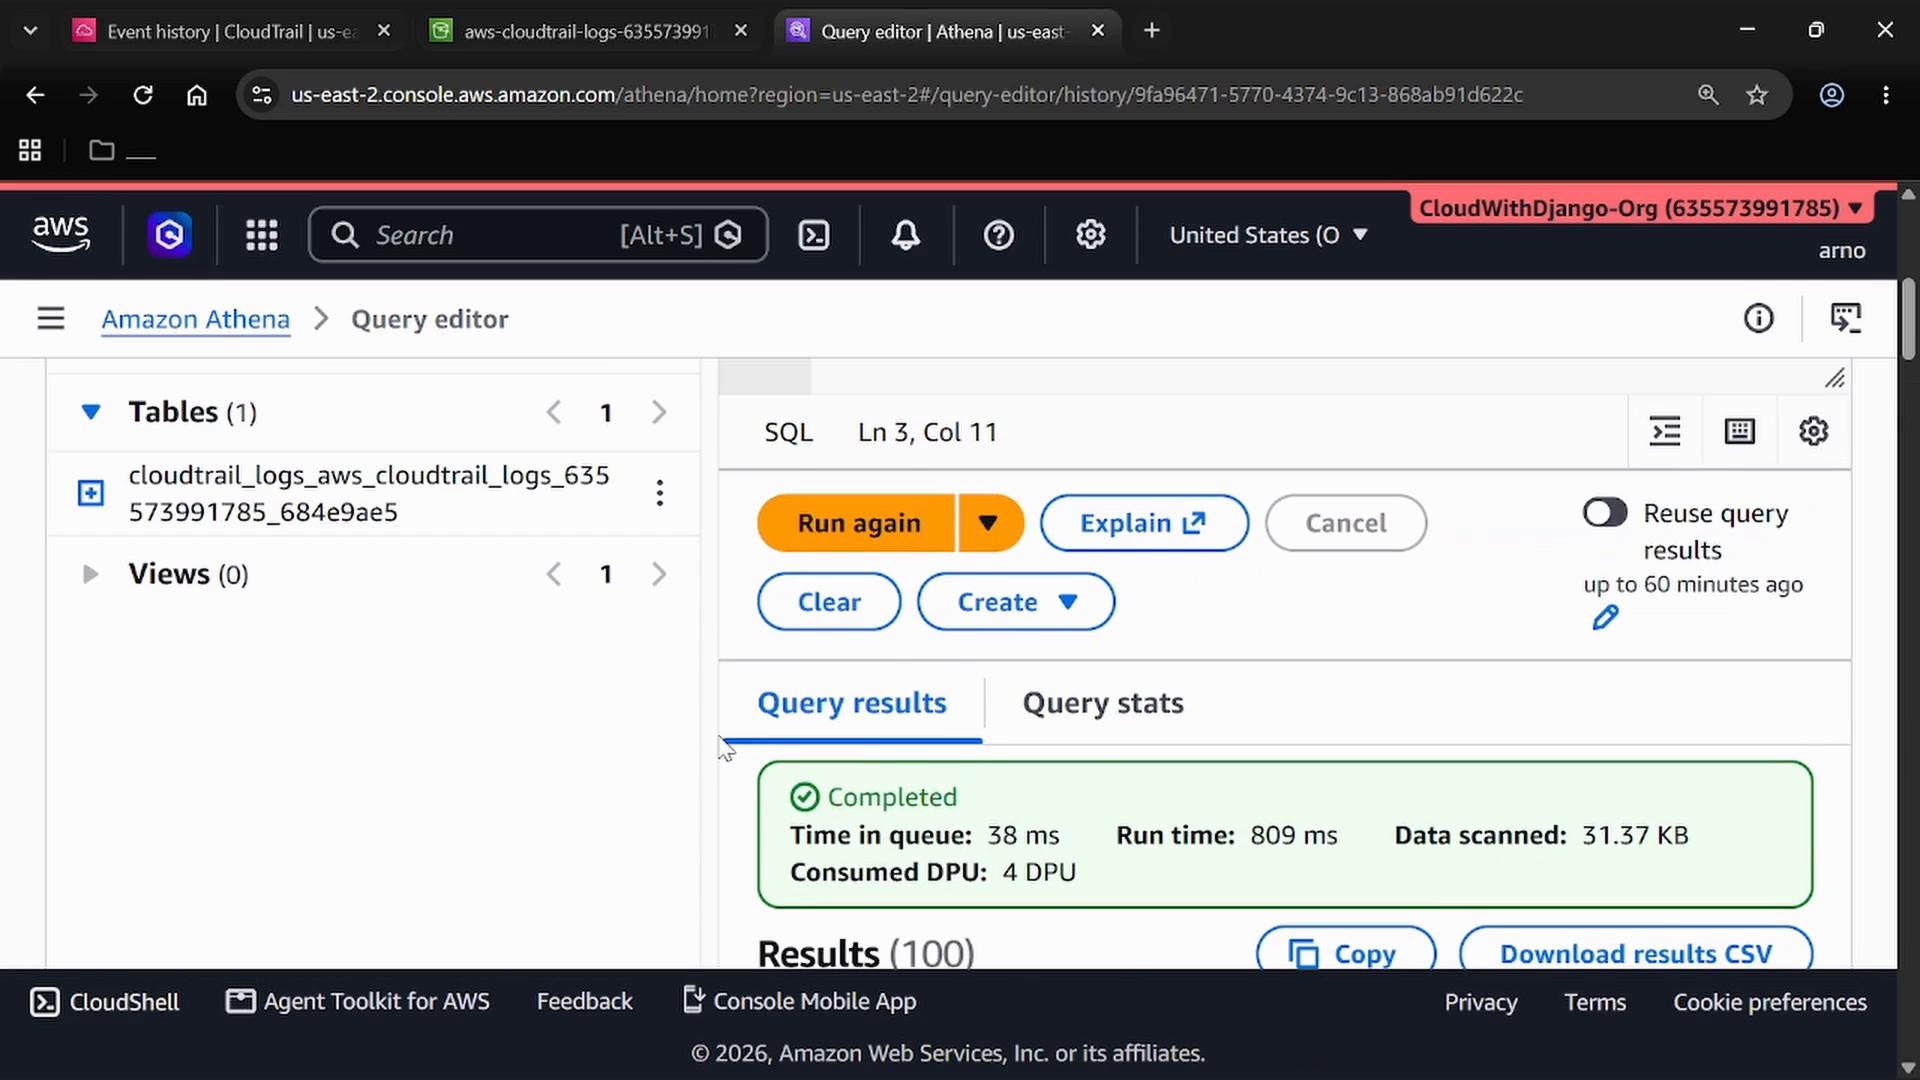Screen dimensions: 1920x1080
Task: Open the tutorials panel icon beside info
Action: [x=1846, y=319]
